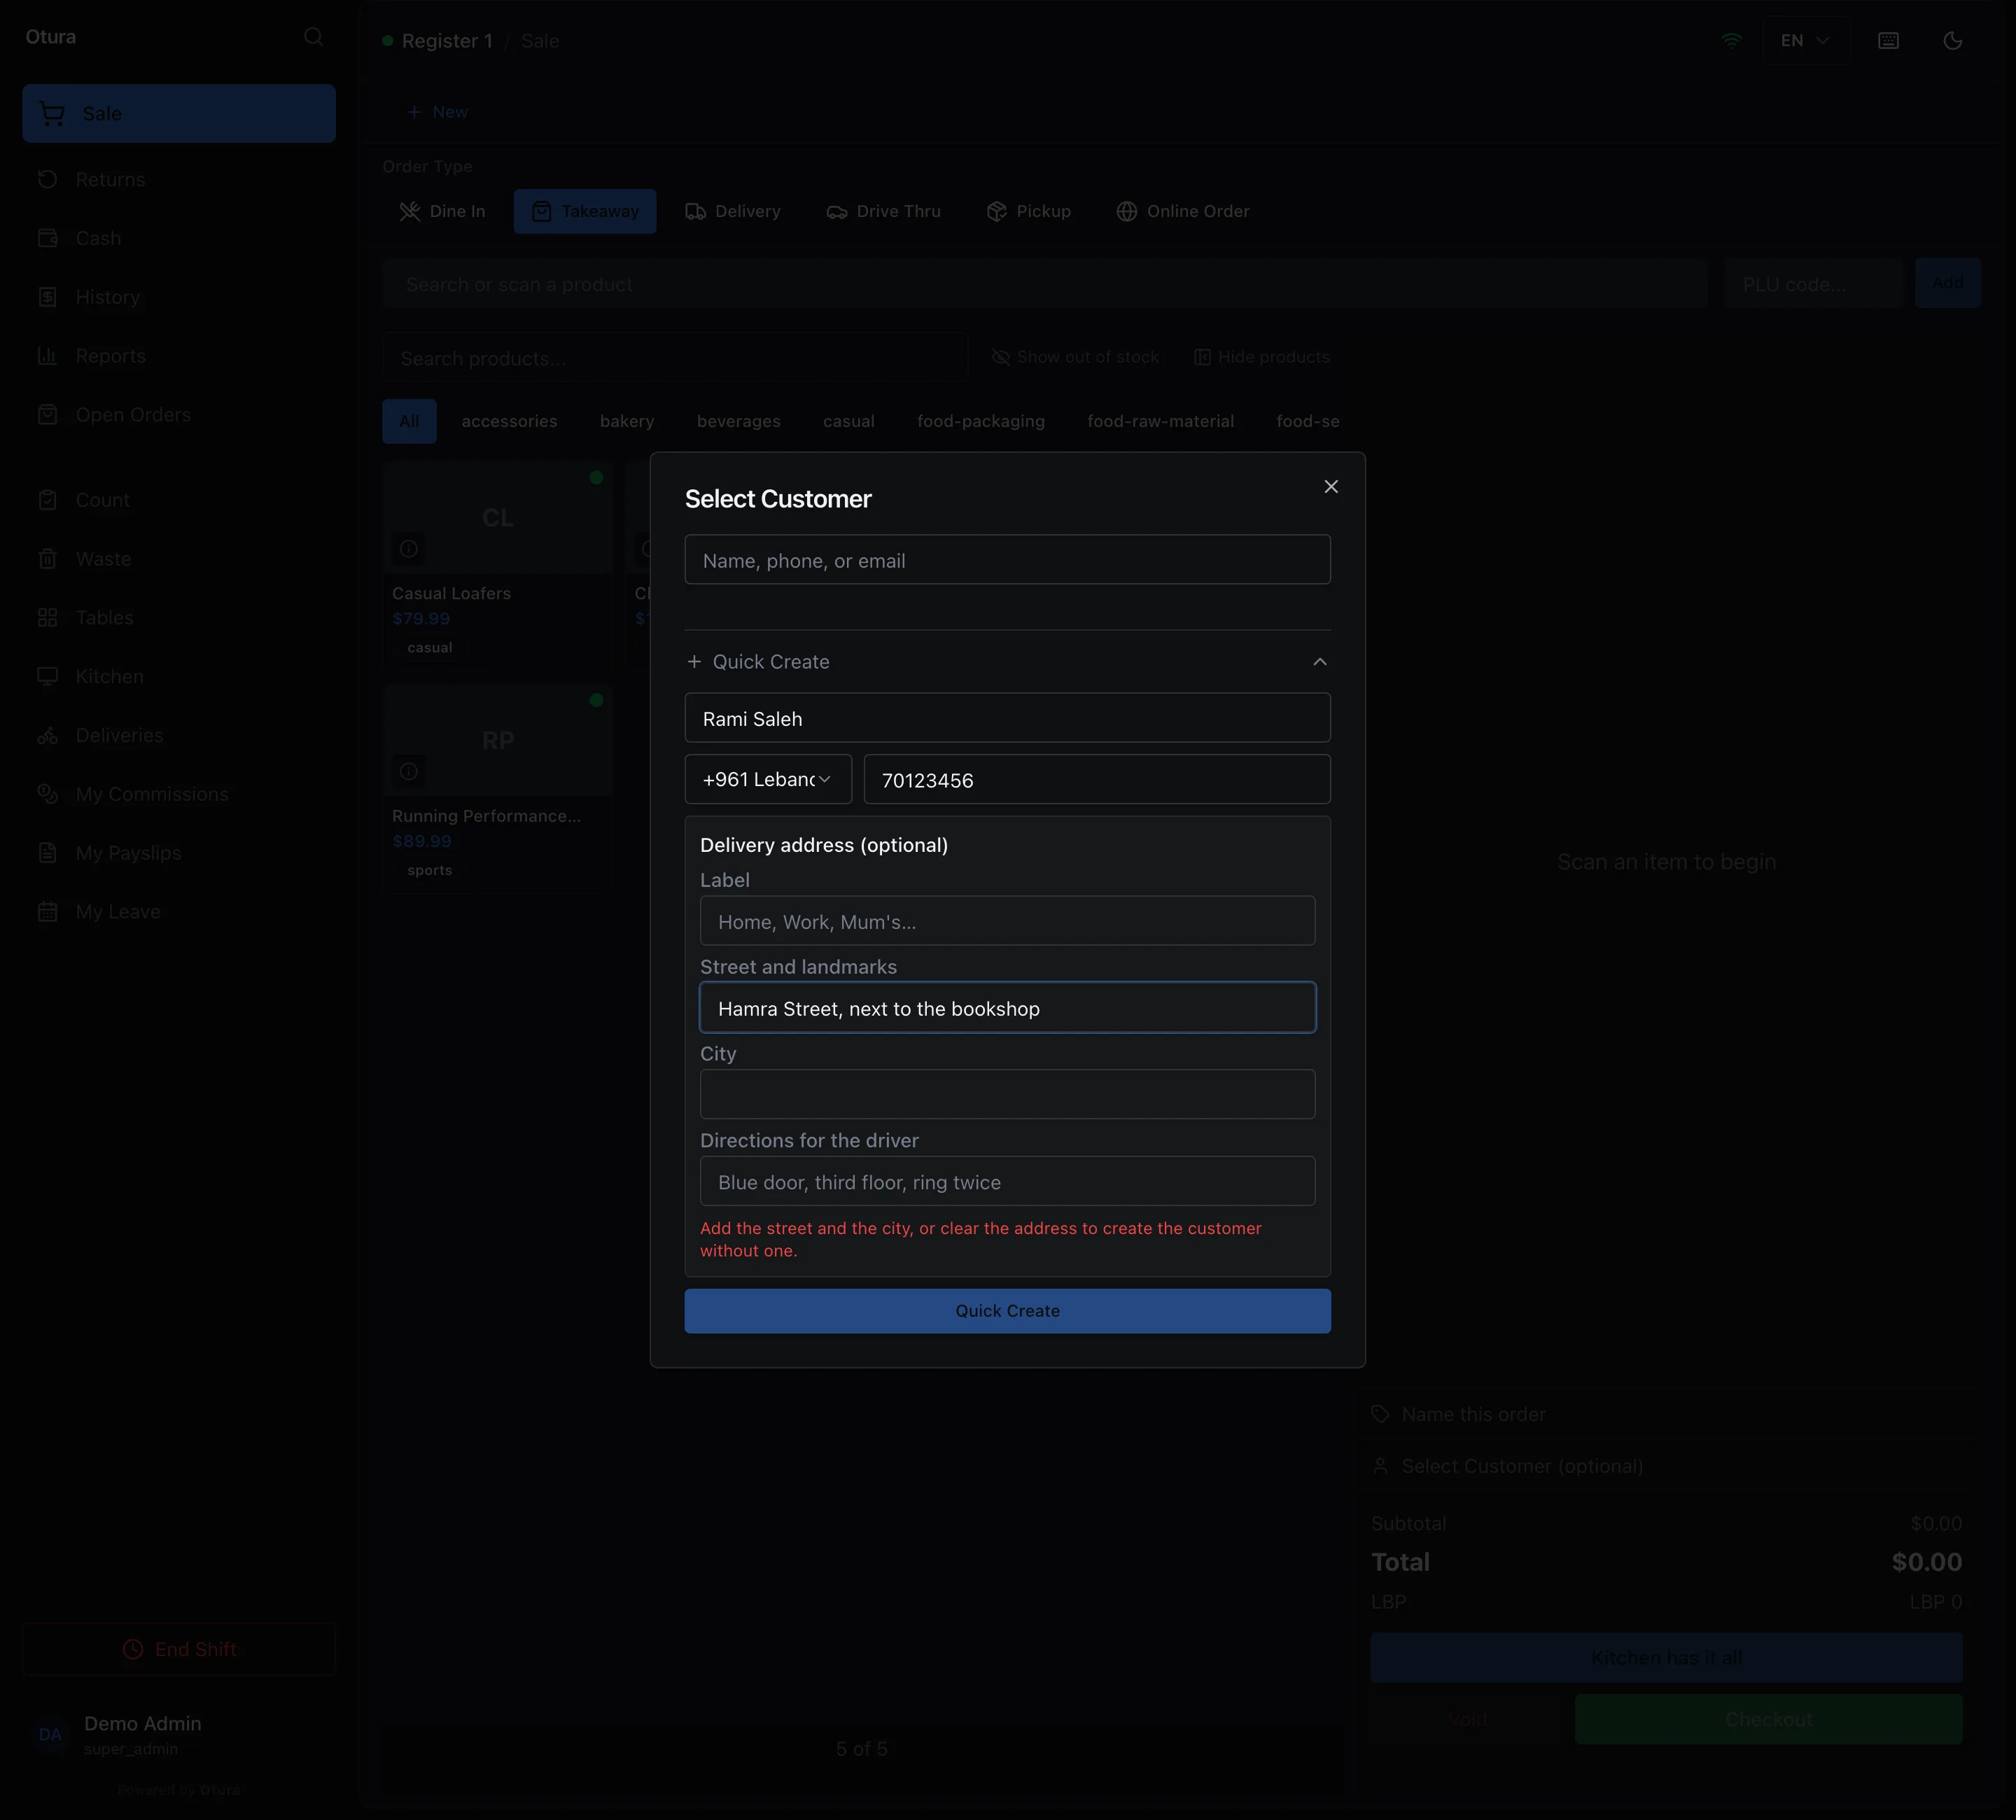Open My Leave in the sidebar
This screenshot has height=1820, width=2016.
pyautogui.click(x=179, y=912)
